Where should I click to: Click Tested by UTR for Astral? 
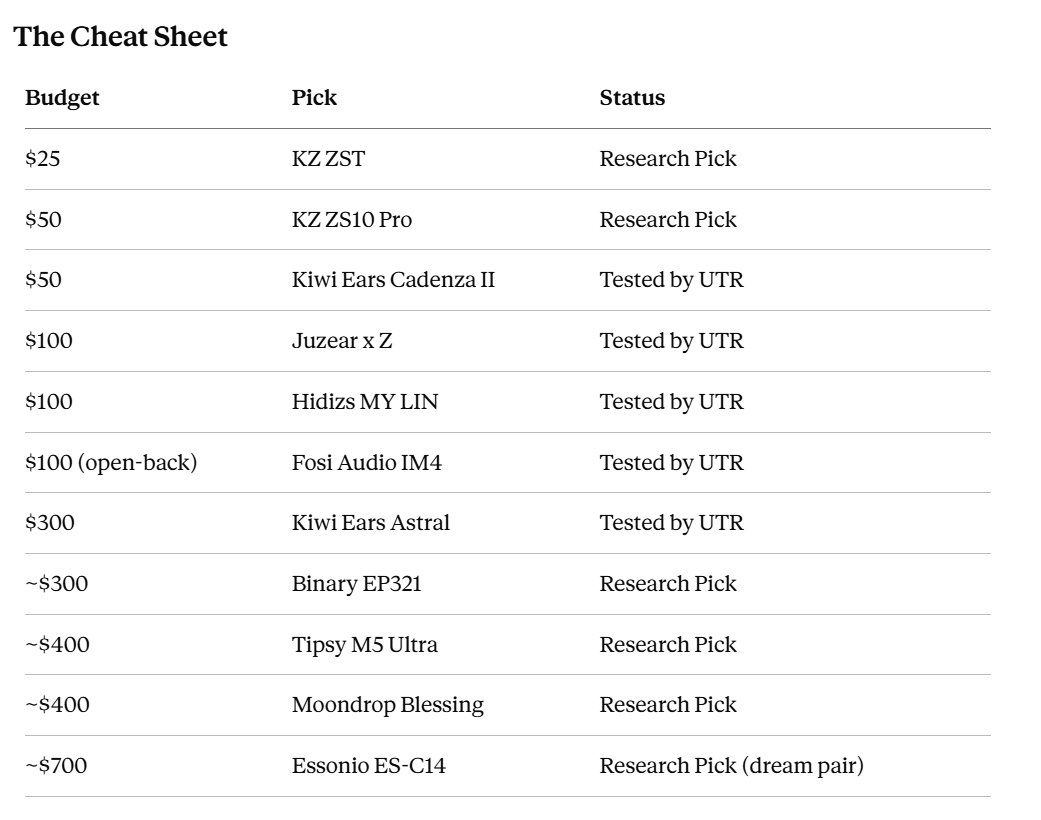671,523
